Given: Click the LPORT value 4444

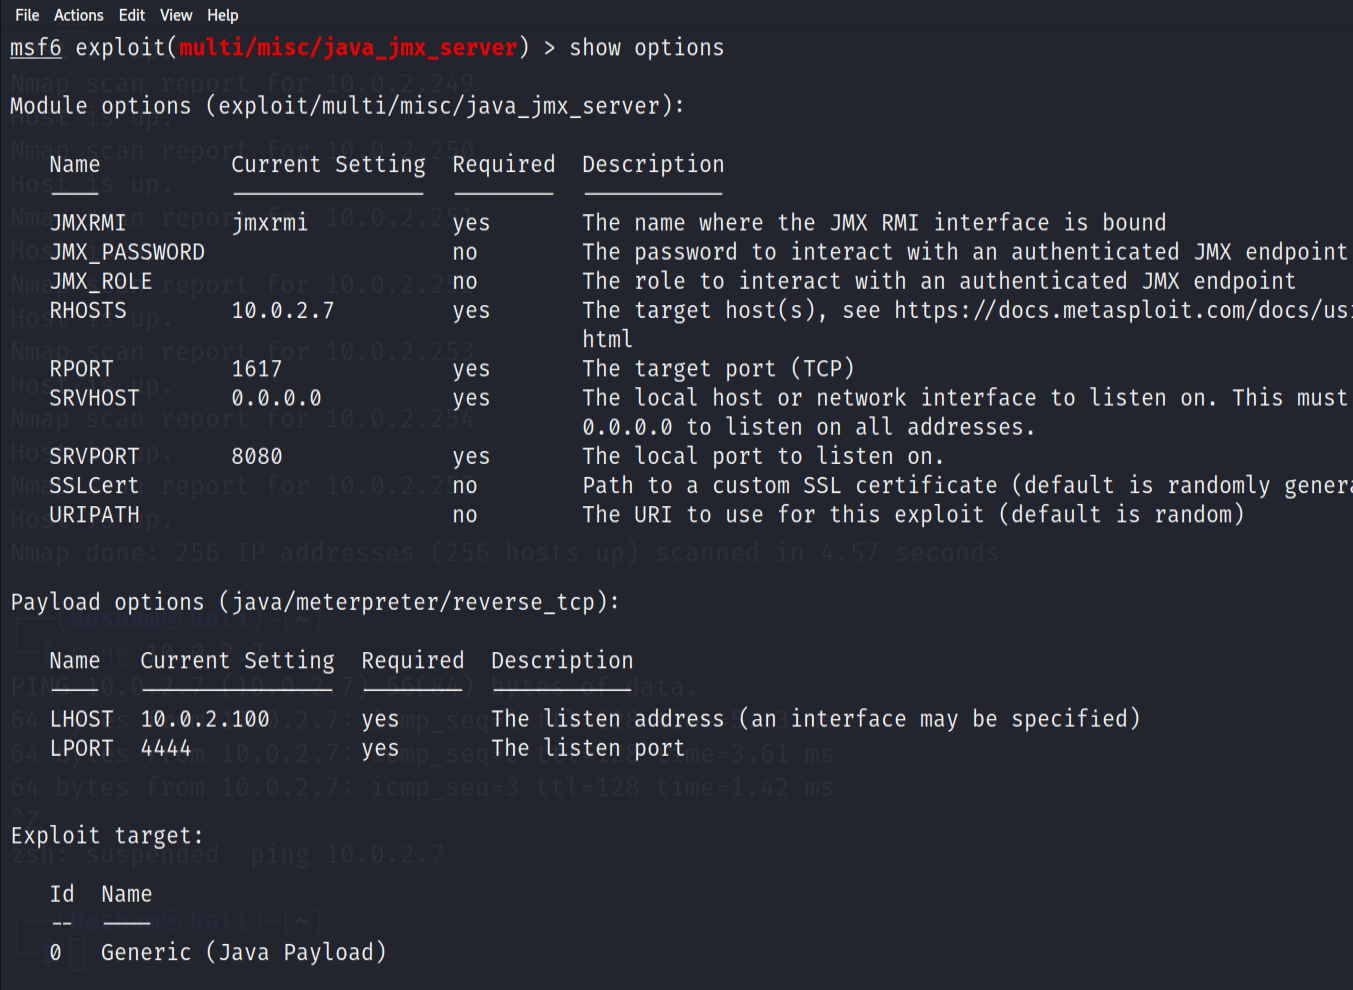Looking at the screenshot, I should click(166, 748).
